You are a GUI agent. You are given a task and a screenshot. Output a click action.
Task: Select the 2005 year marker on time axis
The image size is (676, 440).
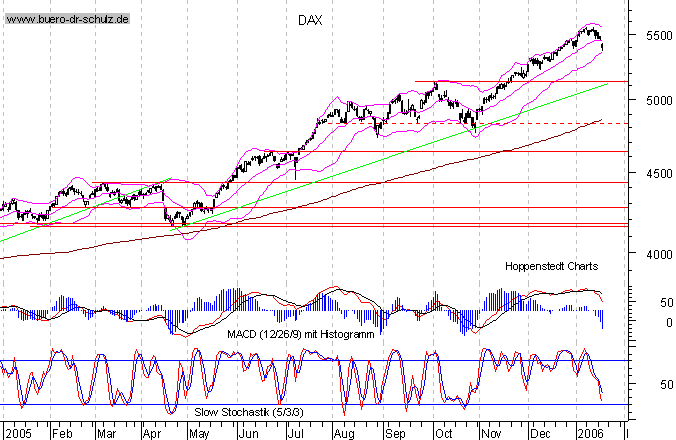point(18,435)
